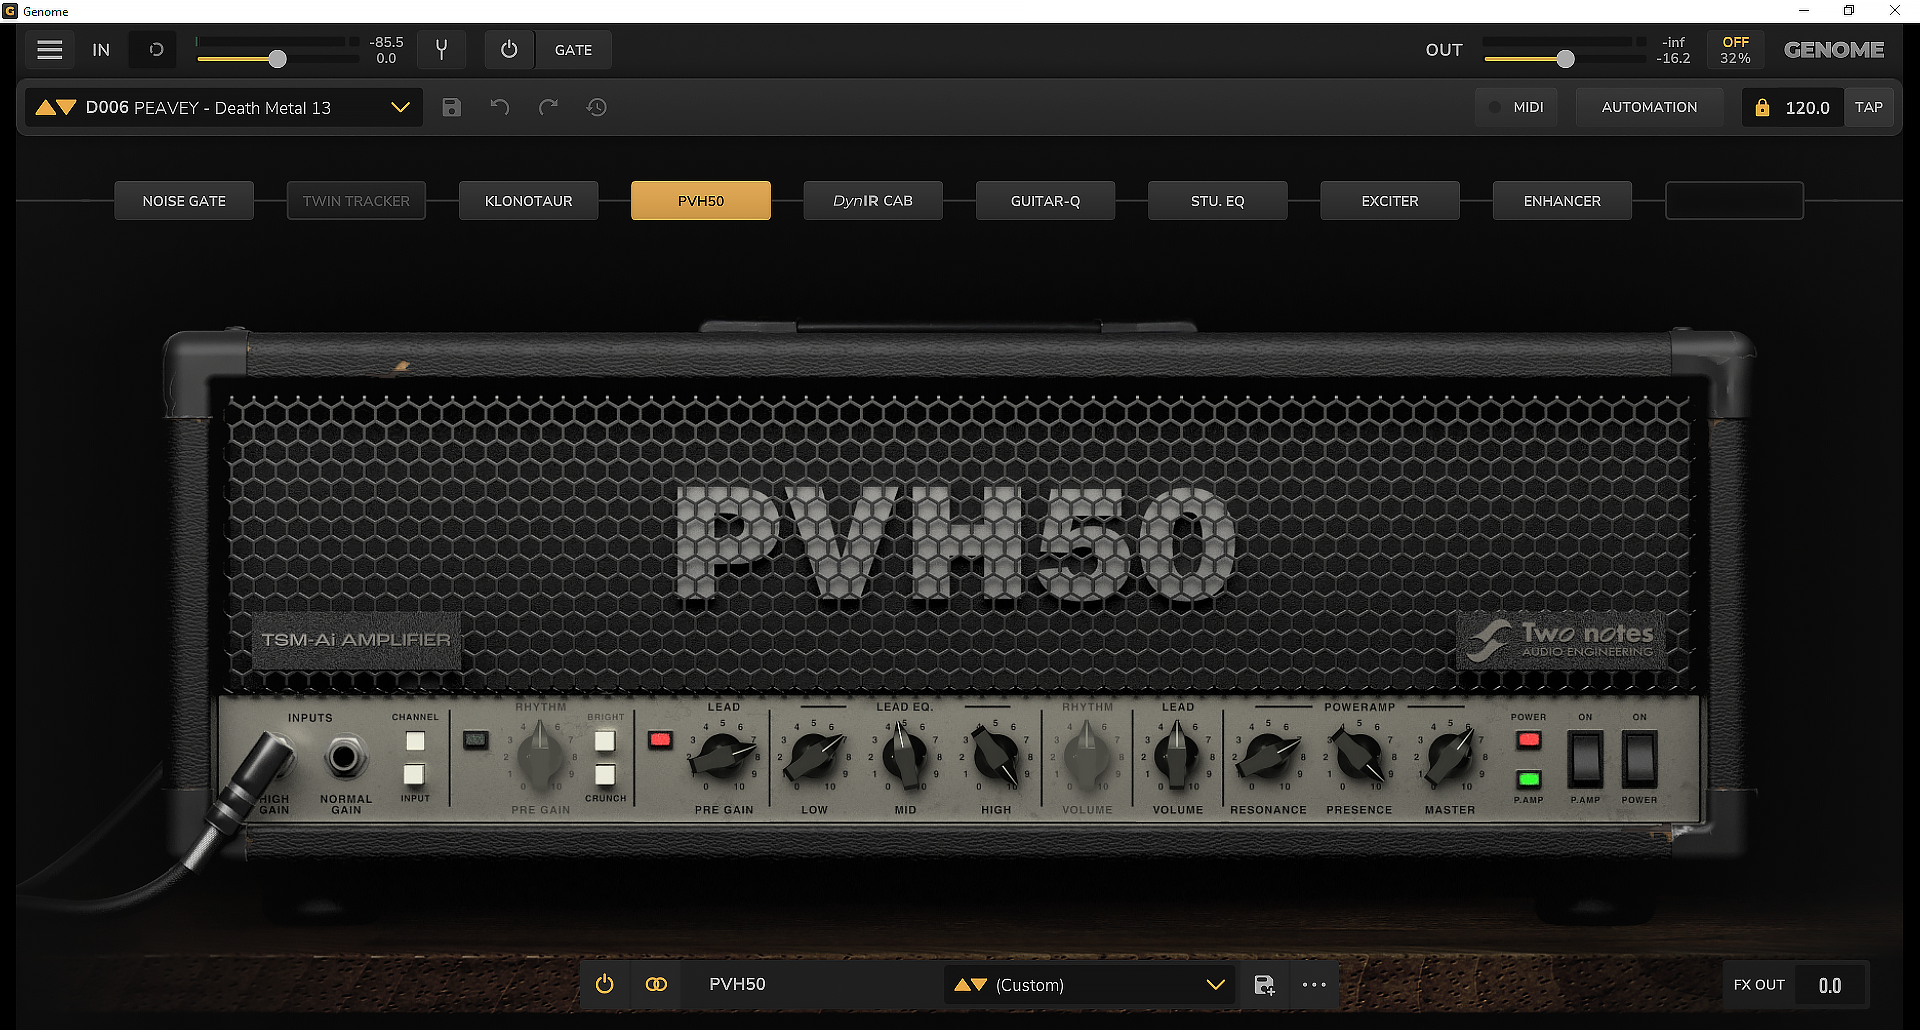This screenshot has height=1030, width=1920.
Task: Adjust the input level slider
Action: 278,59
